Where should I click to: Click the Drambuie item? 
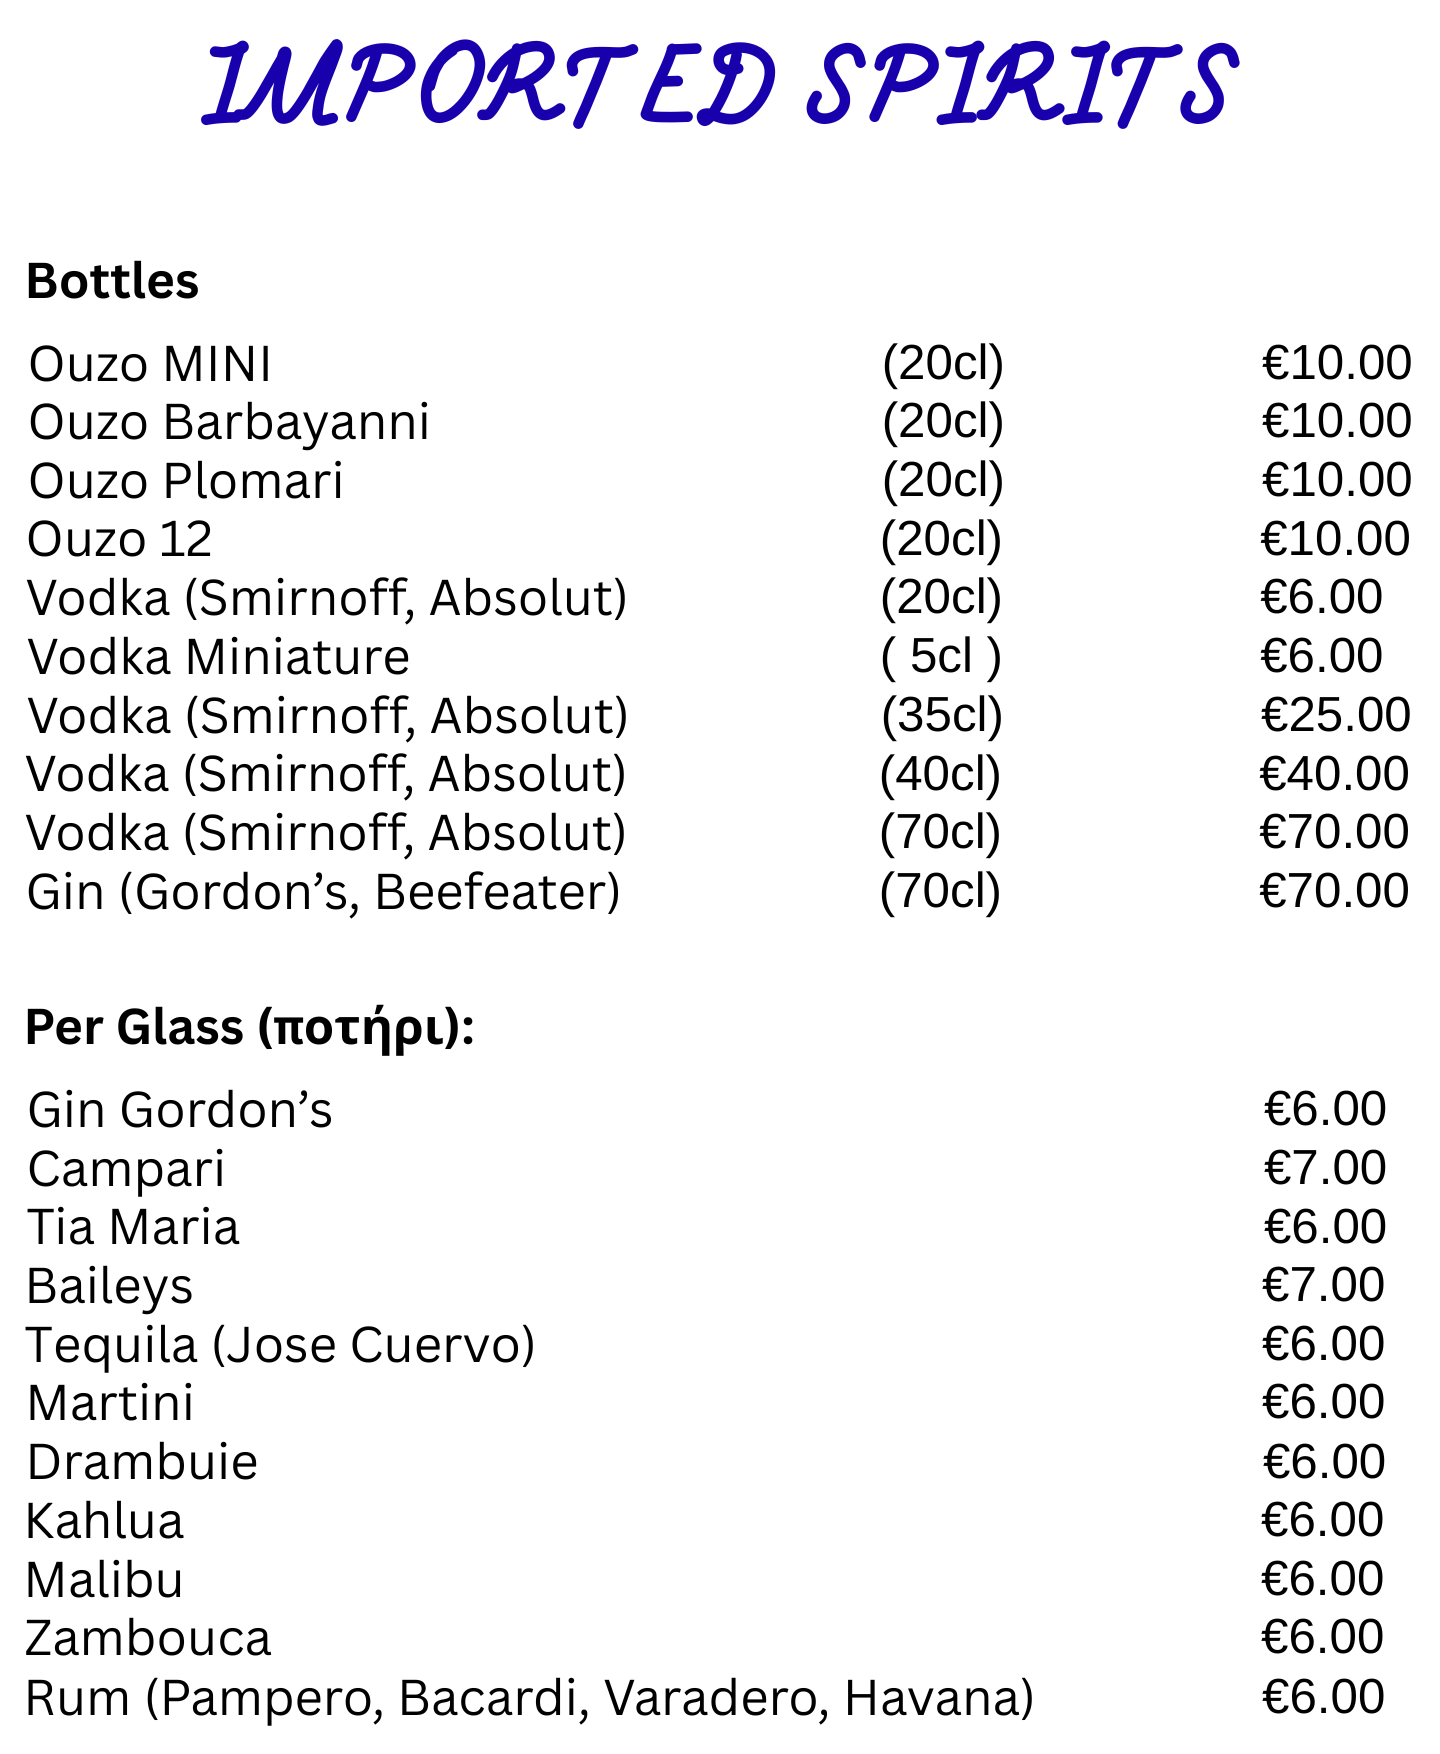pyautogui.click(x=143, y=1463)
